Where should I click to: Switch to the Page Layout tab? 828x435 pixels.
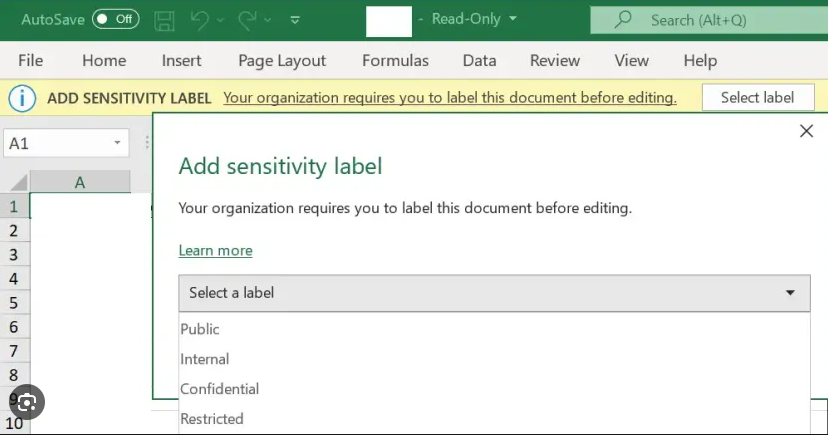click(282, 61)
